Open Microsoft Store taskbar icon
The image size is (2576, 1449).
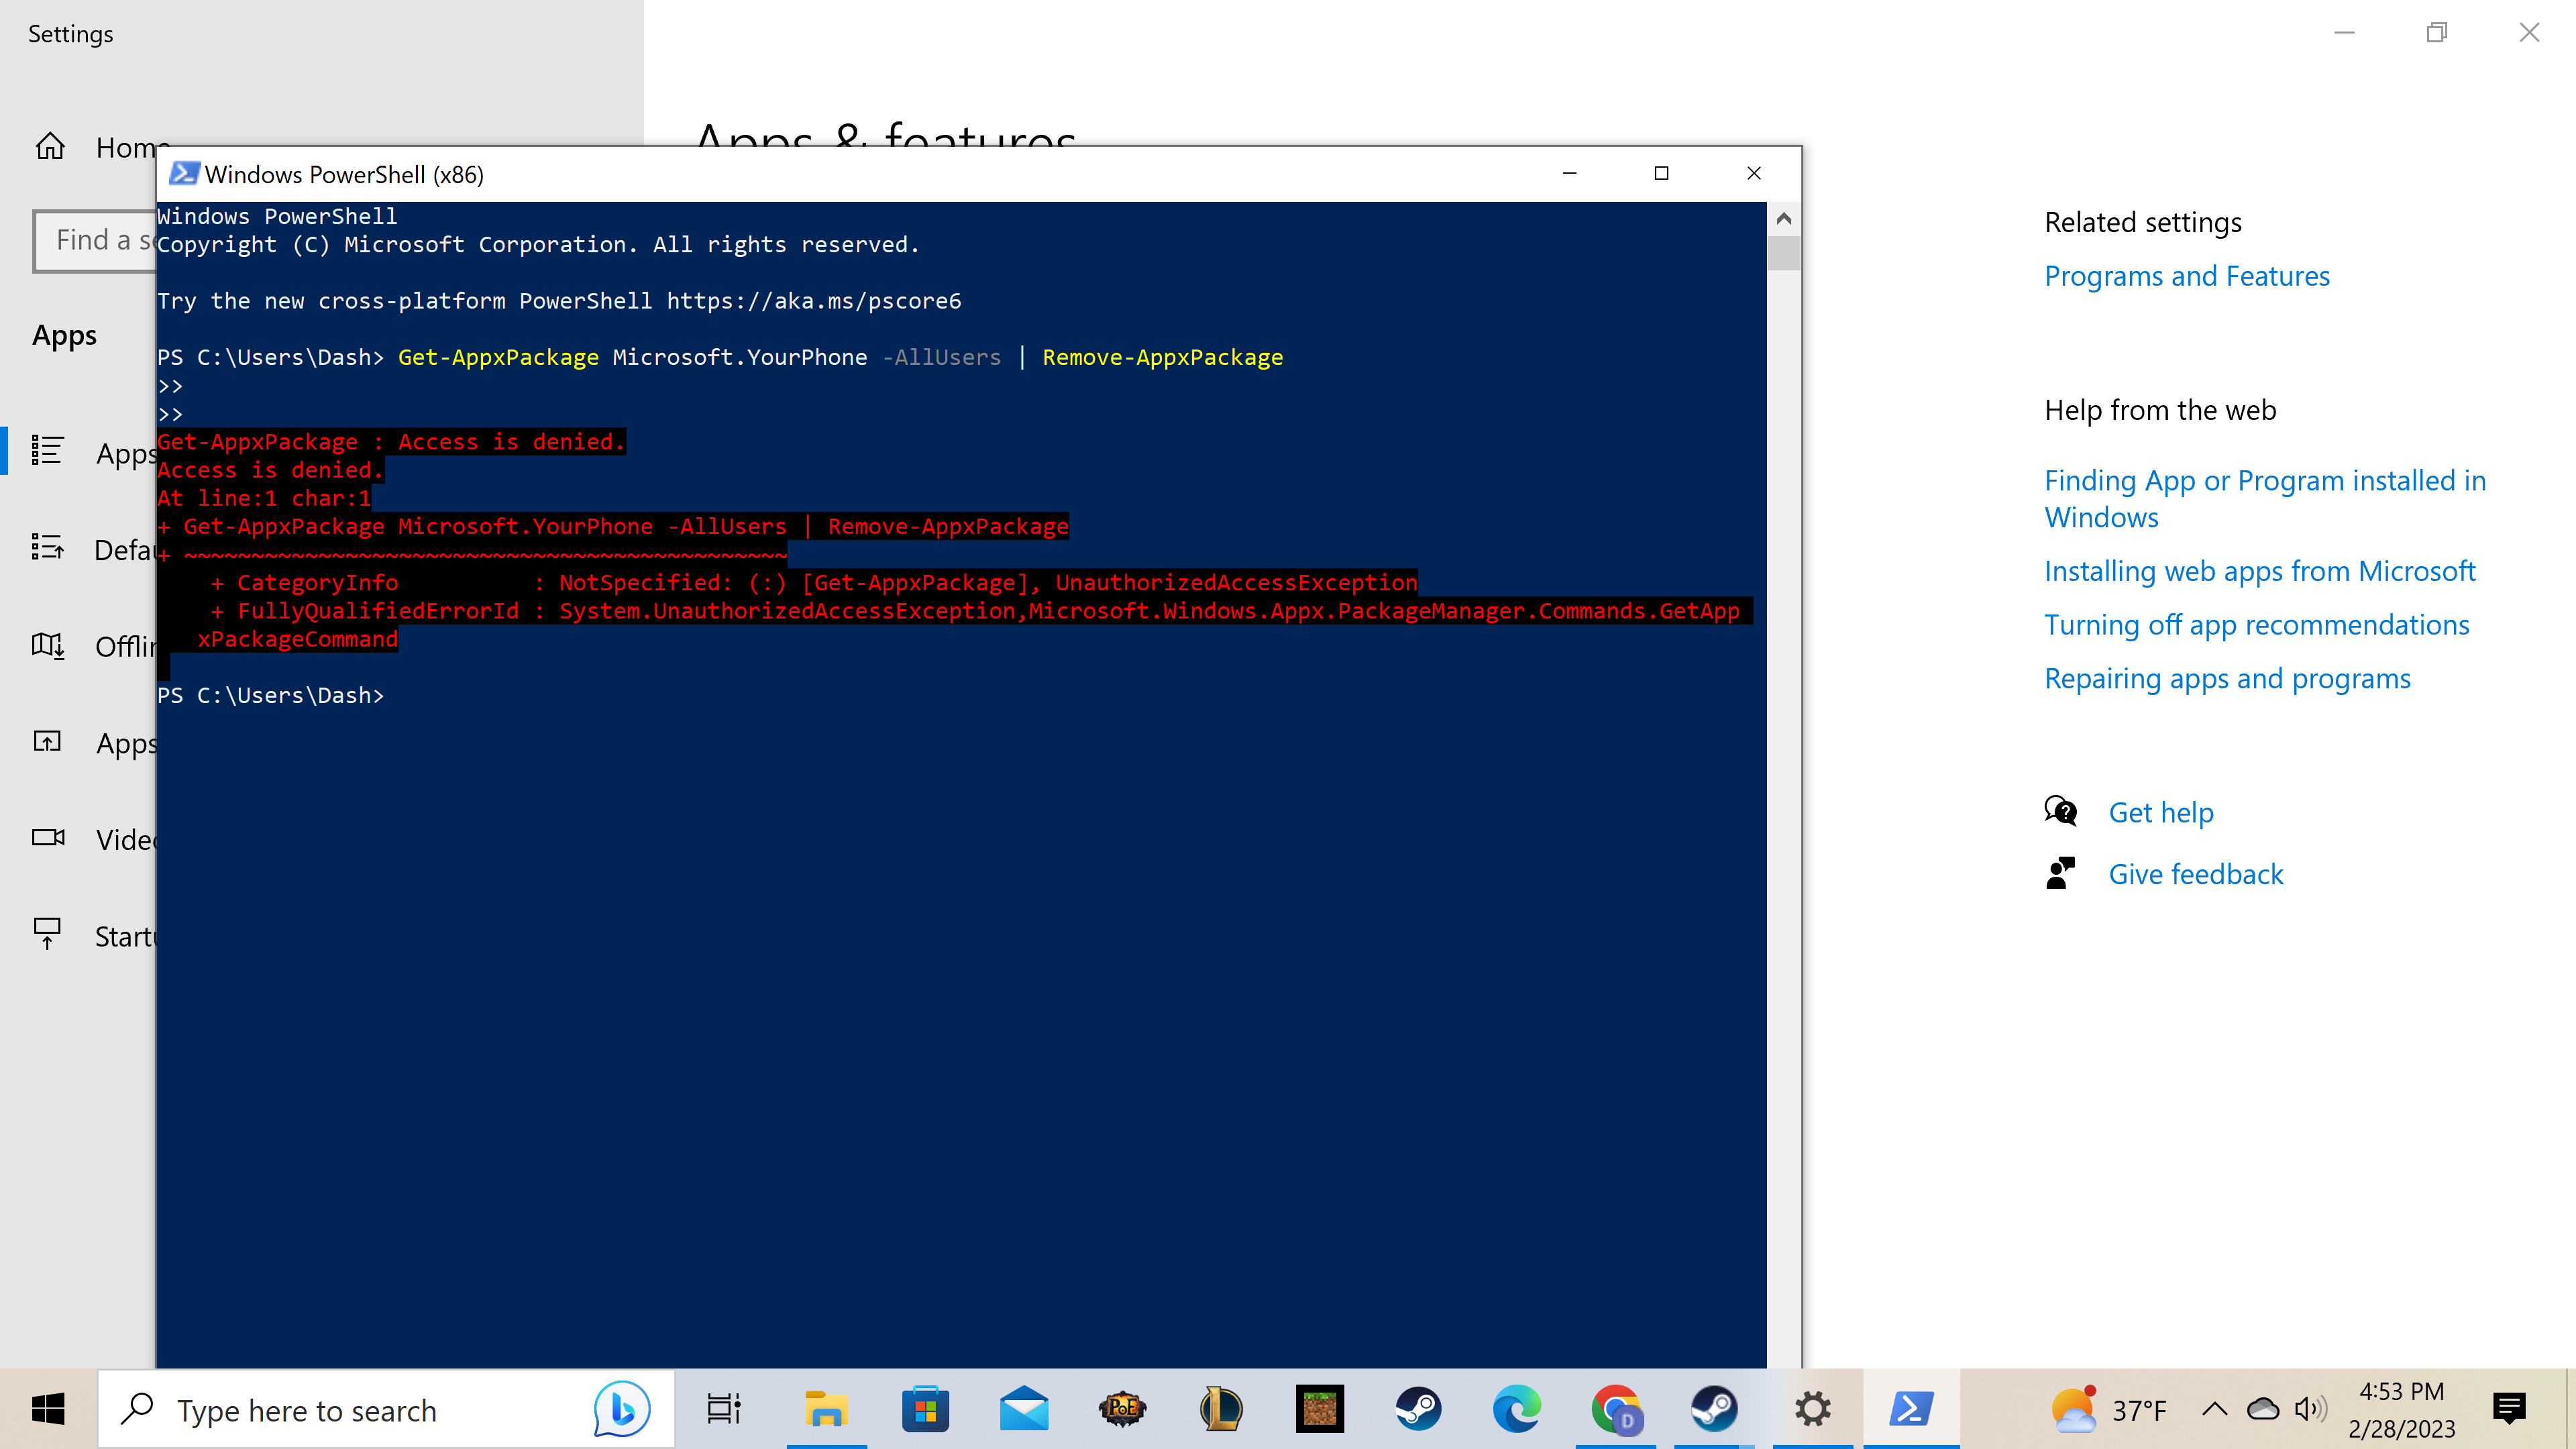(x=925, y=1410)
